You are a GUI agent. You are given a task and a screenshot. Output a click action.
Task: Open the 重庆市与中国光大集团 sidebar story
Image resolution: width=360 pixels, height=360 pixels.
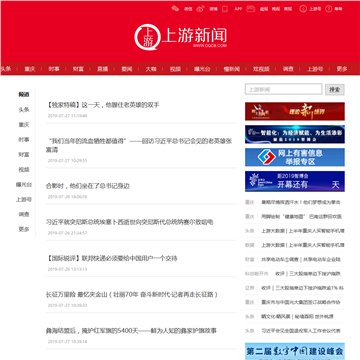tap(301, 302)
